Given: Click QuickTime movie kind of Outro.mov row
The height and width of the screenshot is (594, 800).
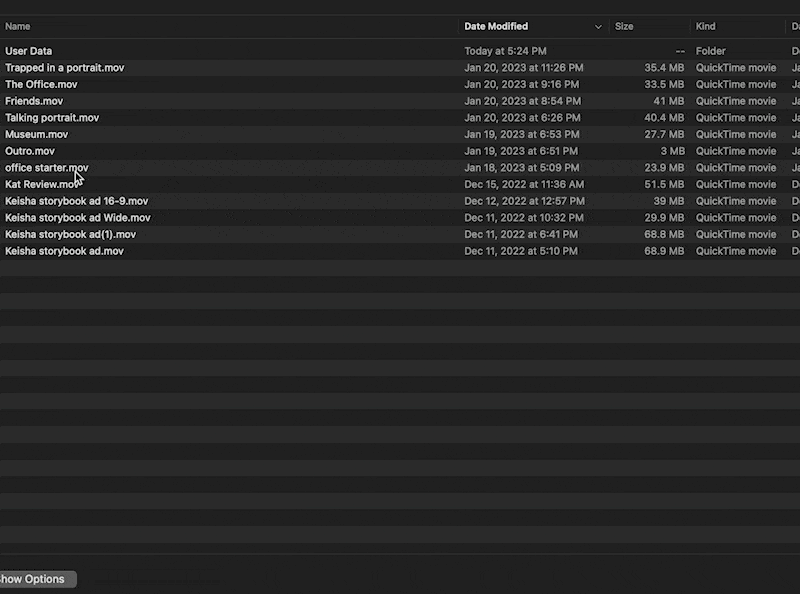Looking at the screenshot, I should coord(736,151).
